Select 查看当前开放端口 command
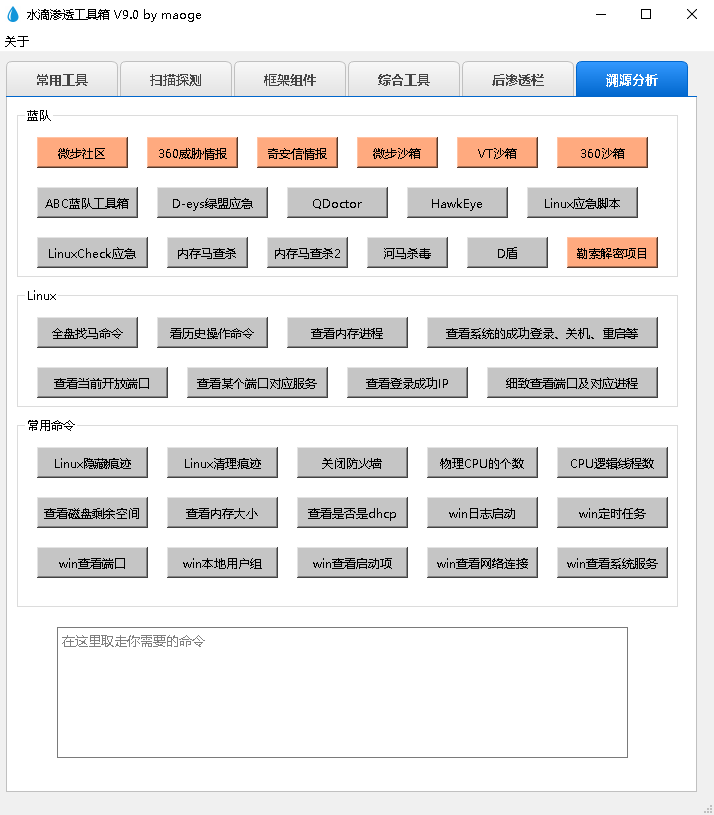714x815 pixels. (102, 383)
